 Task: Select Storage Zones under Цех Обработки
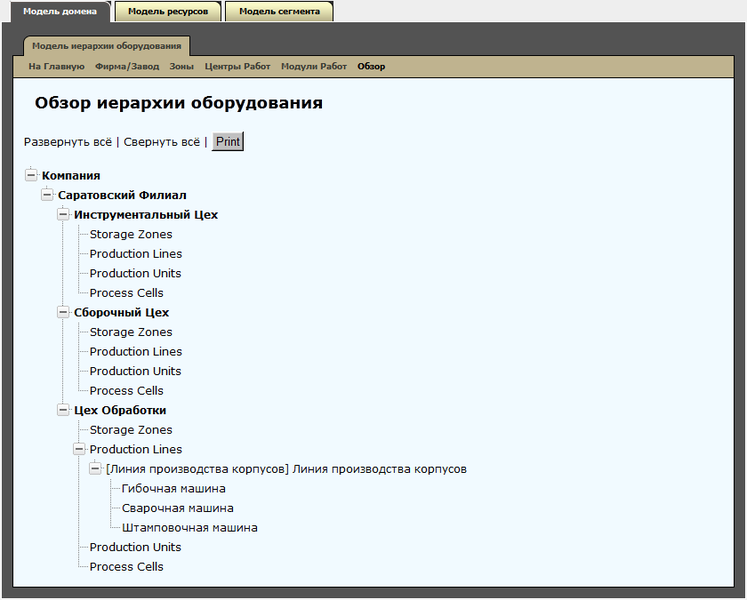click(x=131, y=429)
